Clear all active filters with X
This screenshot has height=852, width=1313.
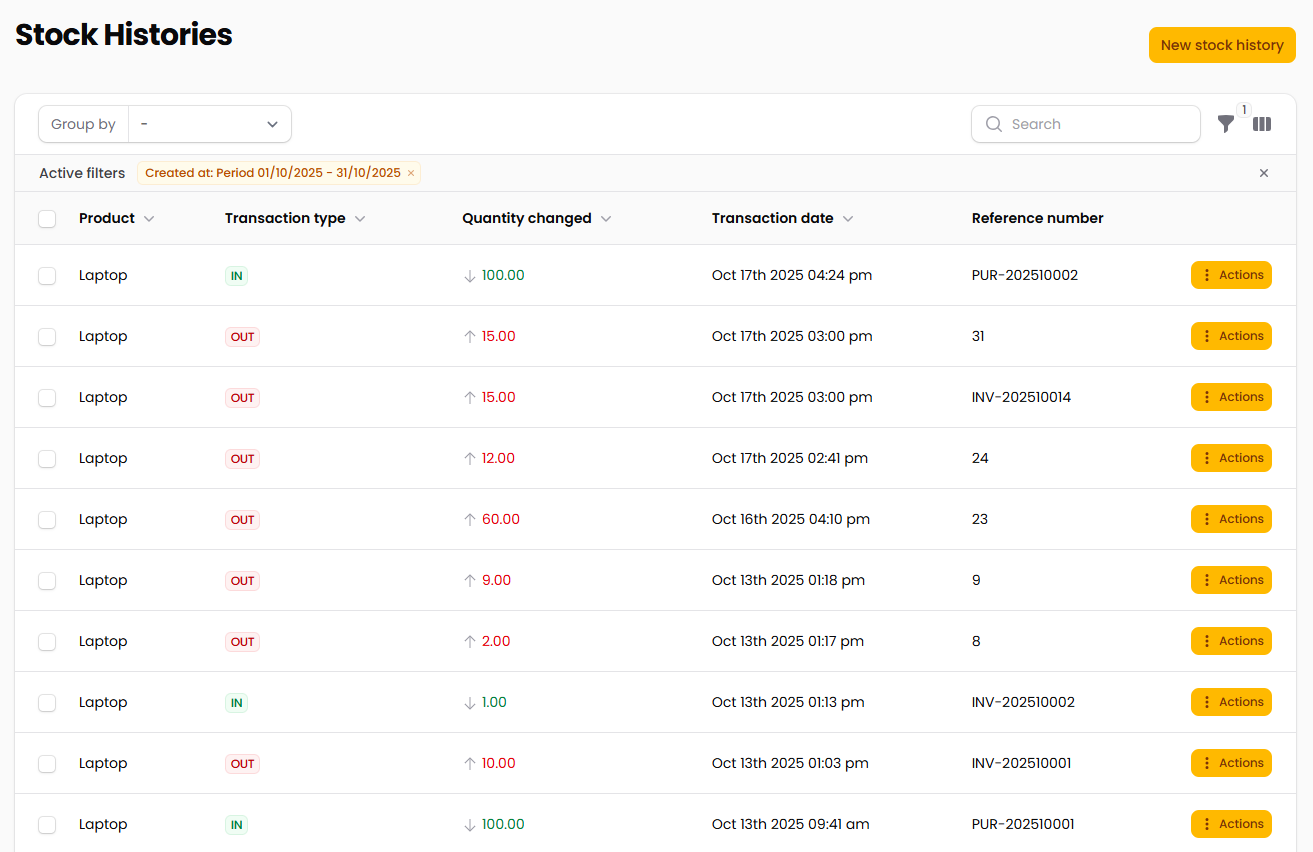pyautogui.click(x=1264, y=173)
